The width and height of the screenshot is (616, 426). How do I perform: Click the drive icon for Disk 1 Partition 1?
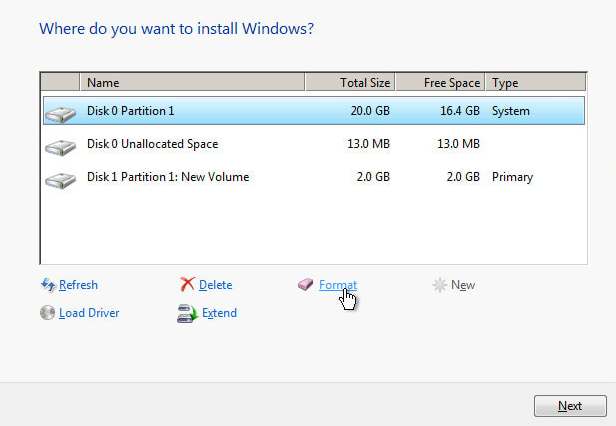[x=60, y=180]
